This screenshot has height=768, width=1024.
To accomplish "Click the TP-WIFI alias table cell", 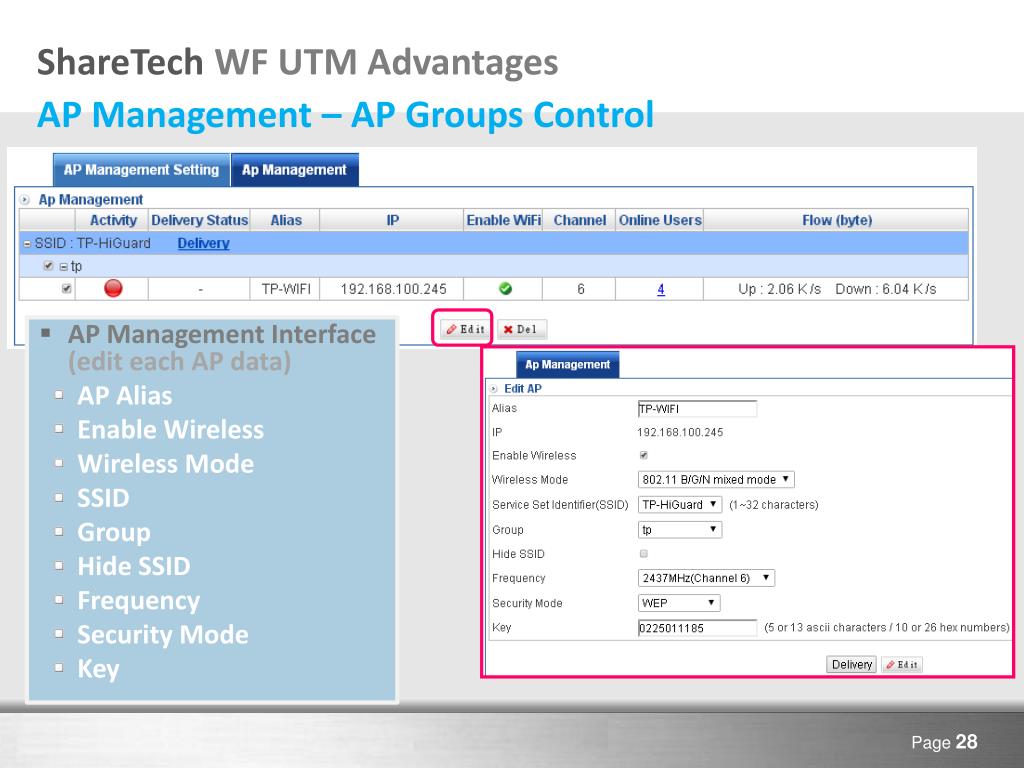I will pos(285,289).
